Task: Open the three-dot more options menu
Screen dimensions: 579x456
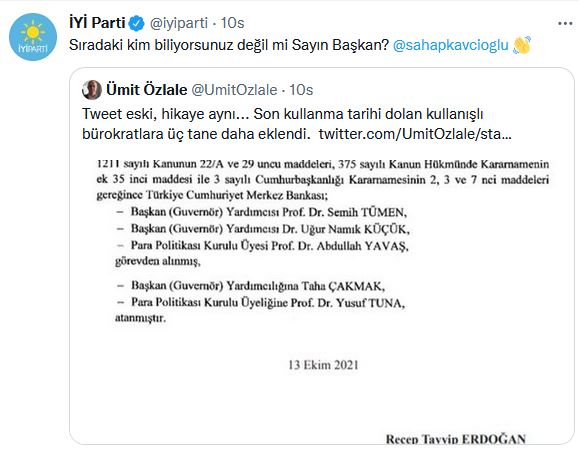Action: click(x=565, y=24)
